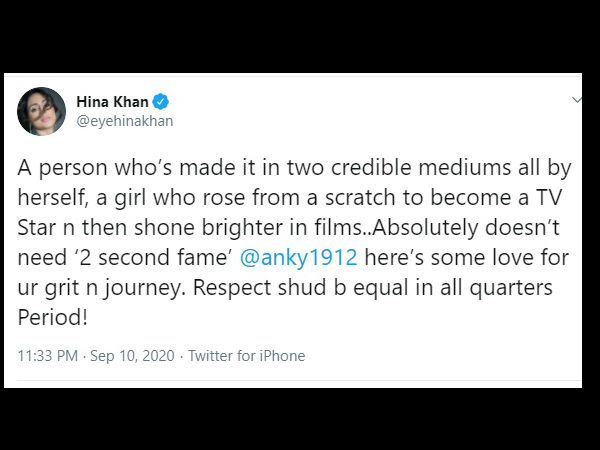Click the word quarters in the tweet

coord(511,288)
